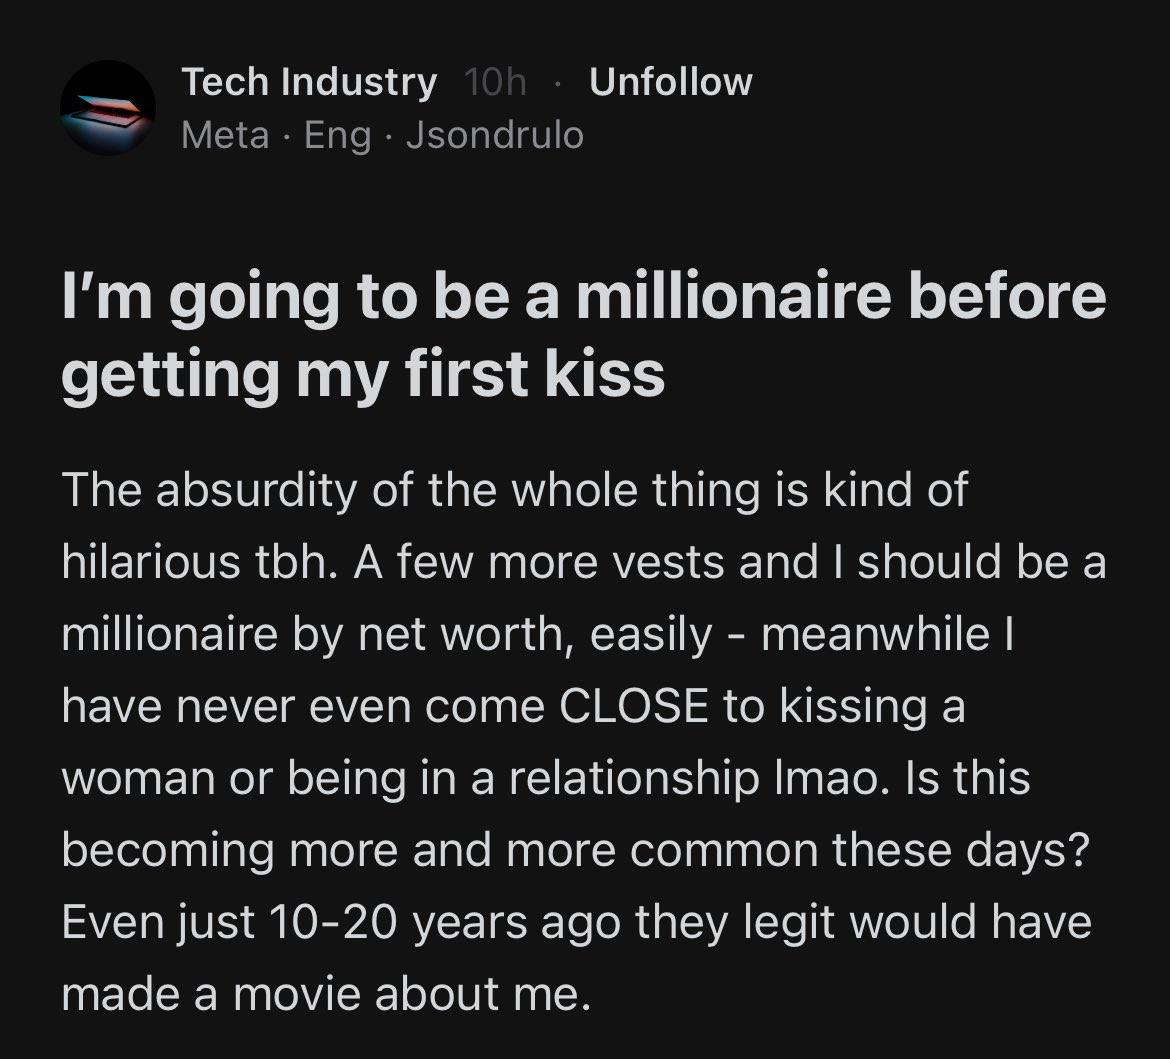Select the Eng department tag
The image size is (1170, 1059).
(337, 134)
